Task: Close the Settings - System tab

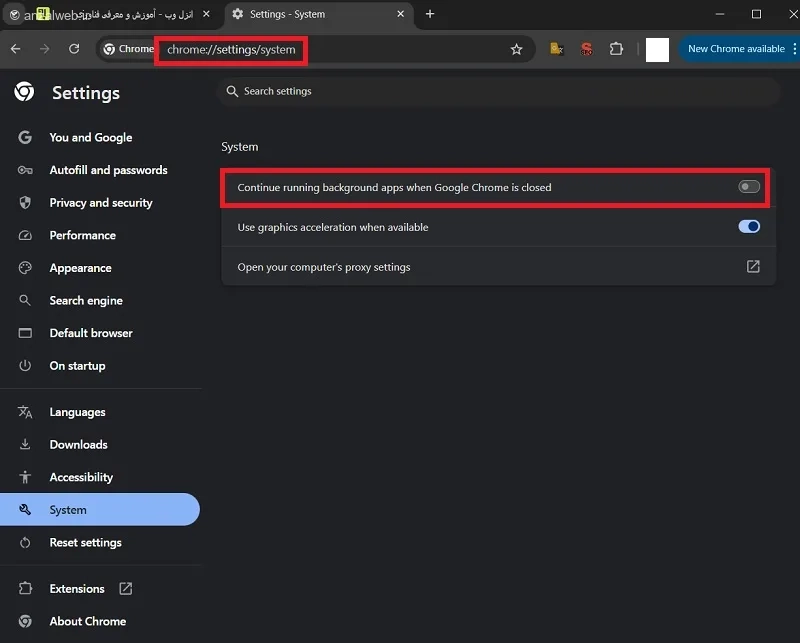Action: pyautogui.click(x=401, y=14)
